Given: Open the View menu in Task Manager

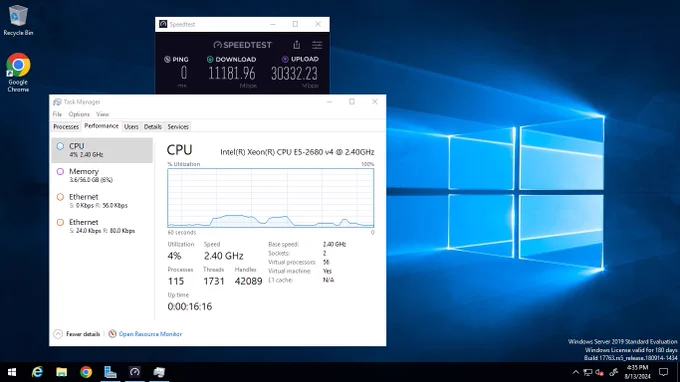Looking at the screenshot, I should coord(103,114).
